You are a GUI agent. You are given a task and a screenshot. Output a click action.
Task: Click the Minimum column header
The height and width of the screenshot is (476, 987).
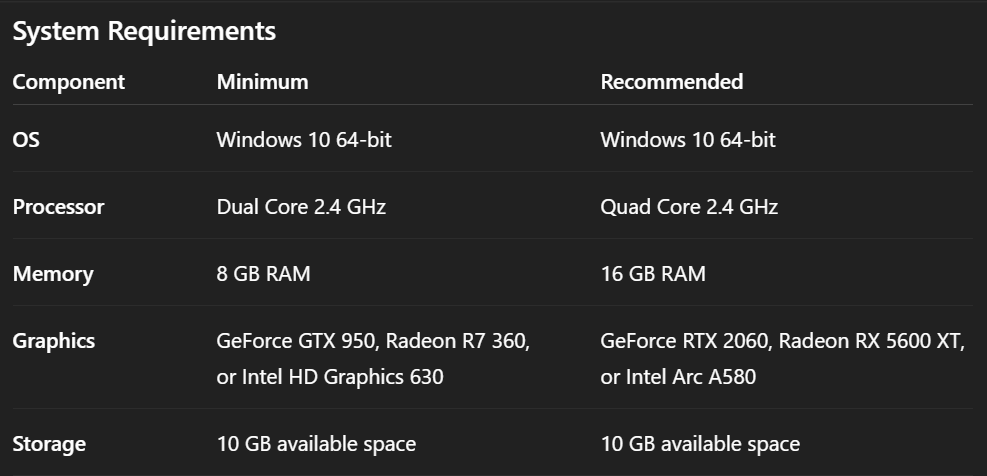point(262,82)
